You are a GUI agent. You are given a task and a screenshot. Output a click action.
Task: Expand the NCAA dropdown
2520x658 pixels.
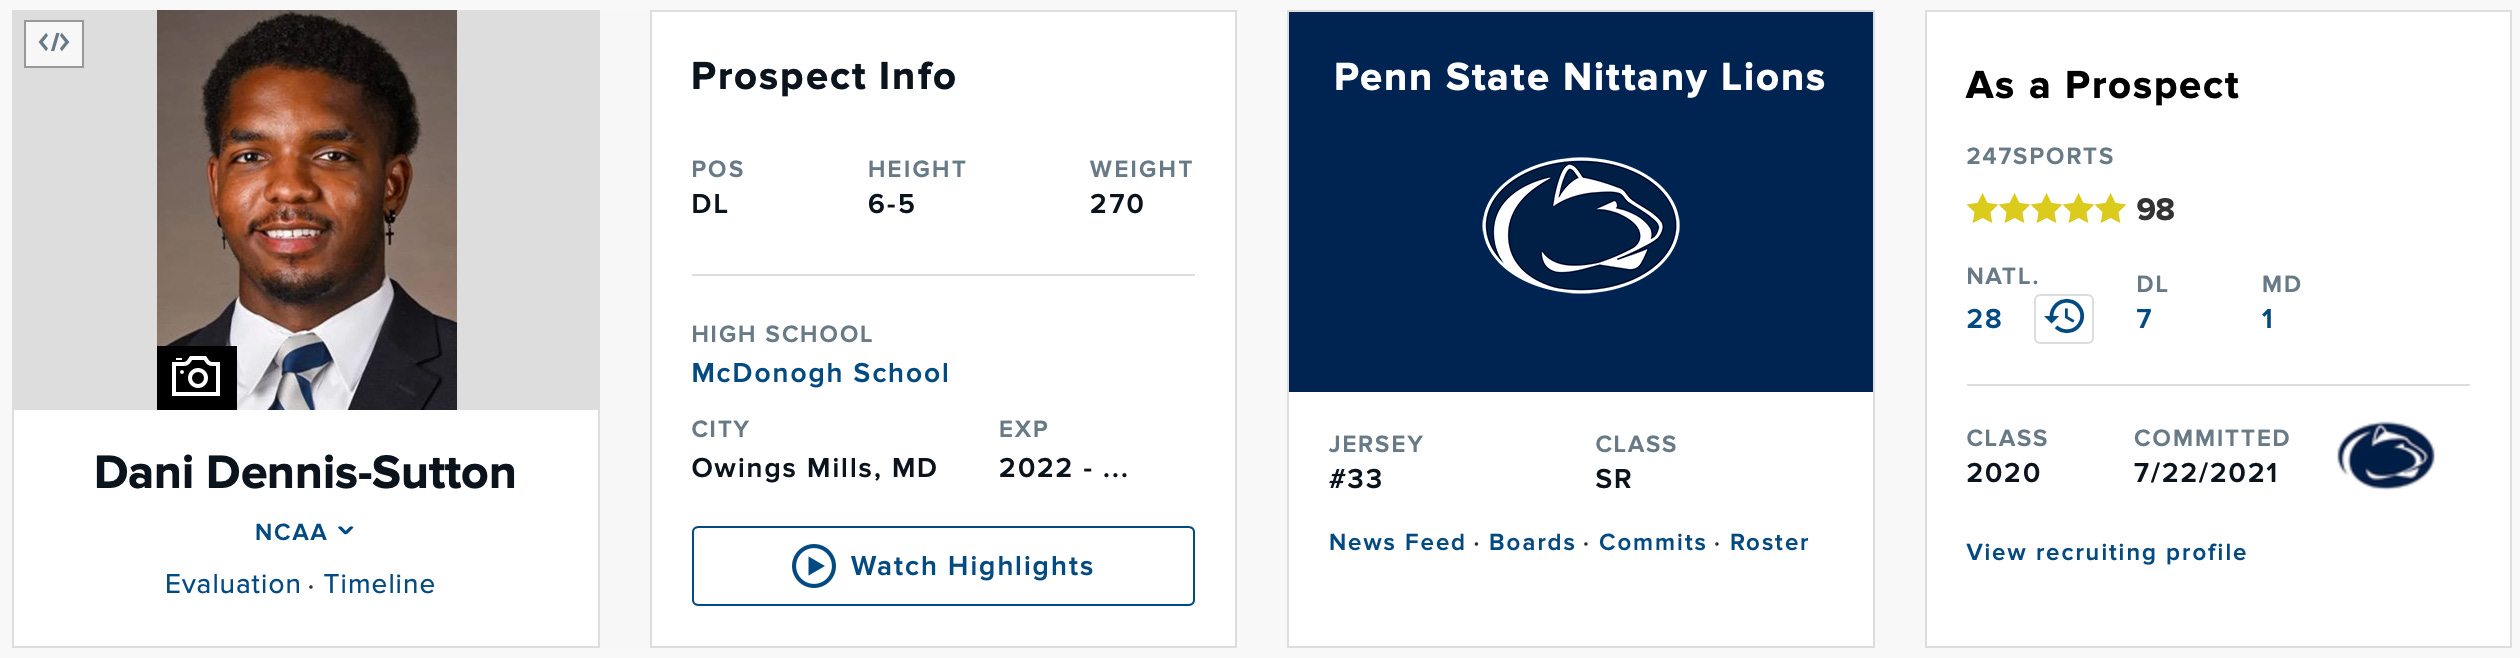tap(304, 532)
